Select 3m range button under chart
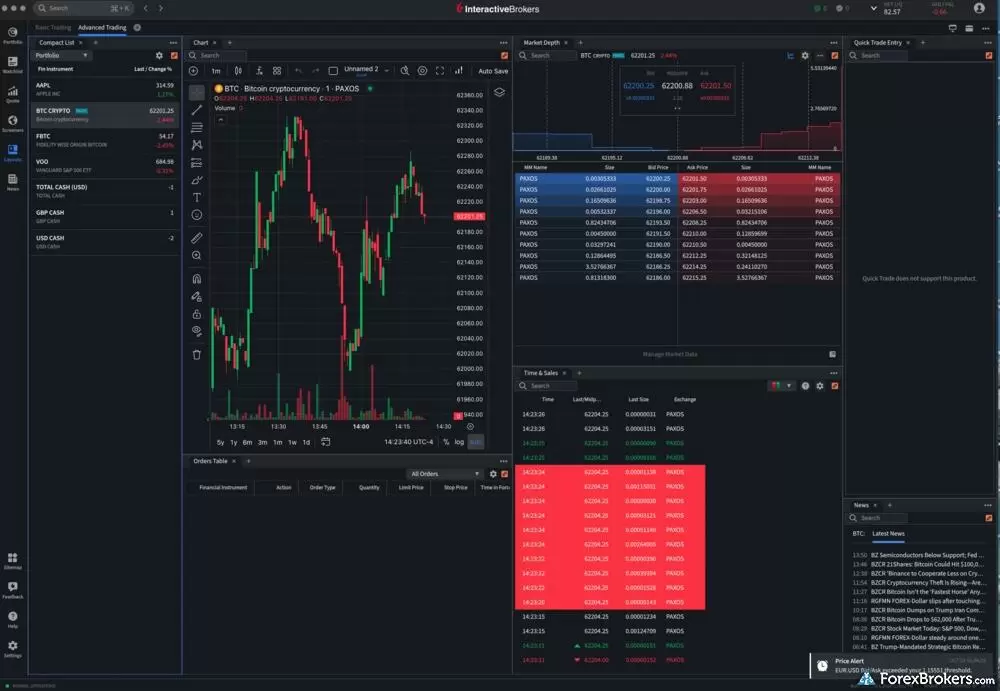Image resolution: width=1000 pixels, height=691 pixels. pos(262,442)
